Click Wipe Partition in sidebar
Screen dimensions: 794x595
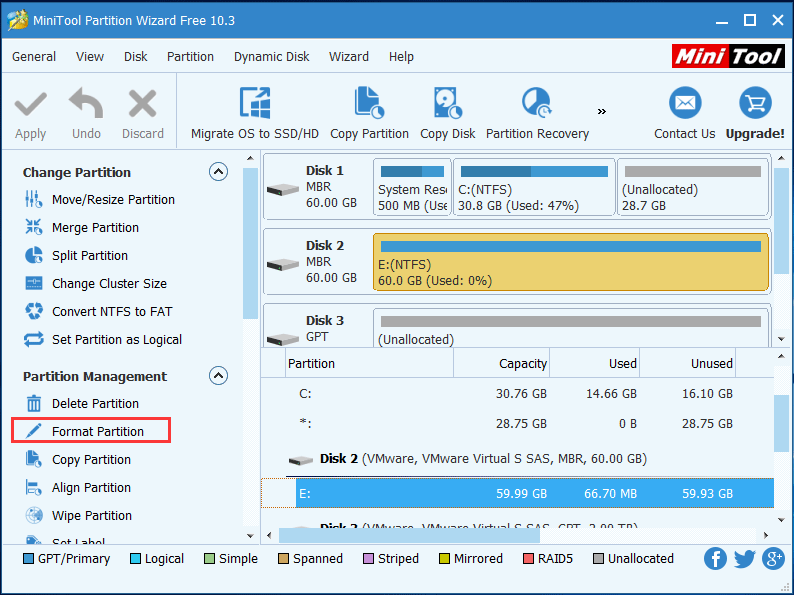click(x=78, y=515)
